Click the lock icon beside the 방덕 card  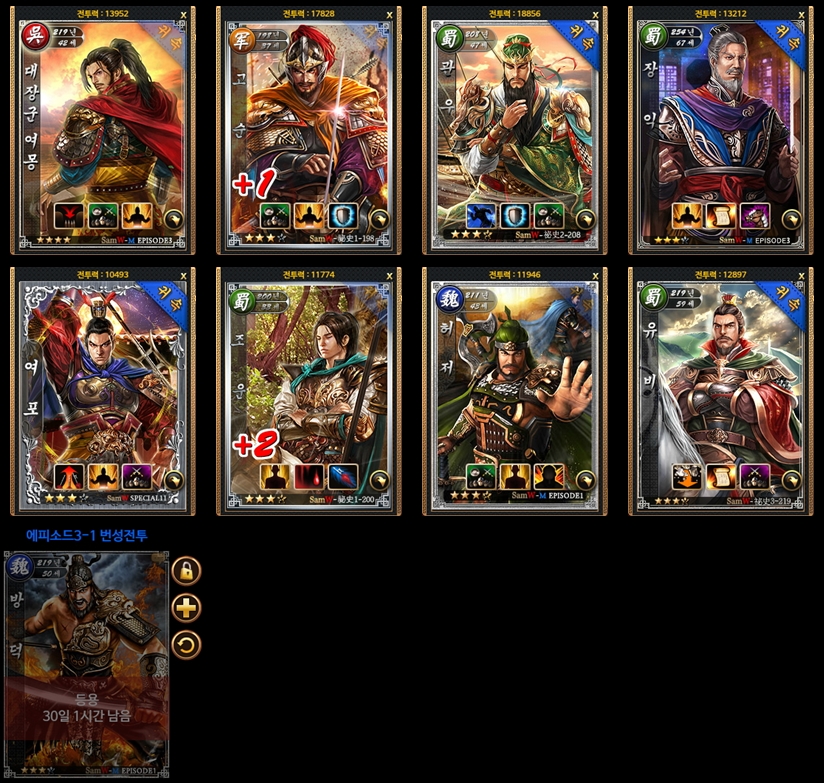pos(187,571)
